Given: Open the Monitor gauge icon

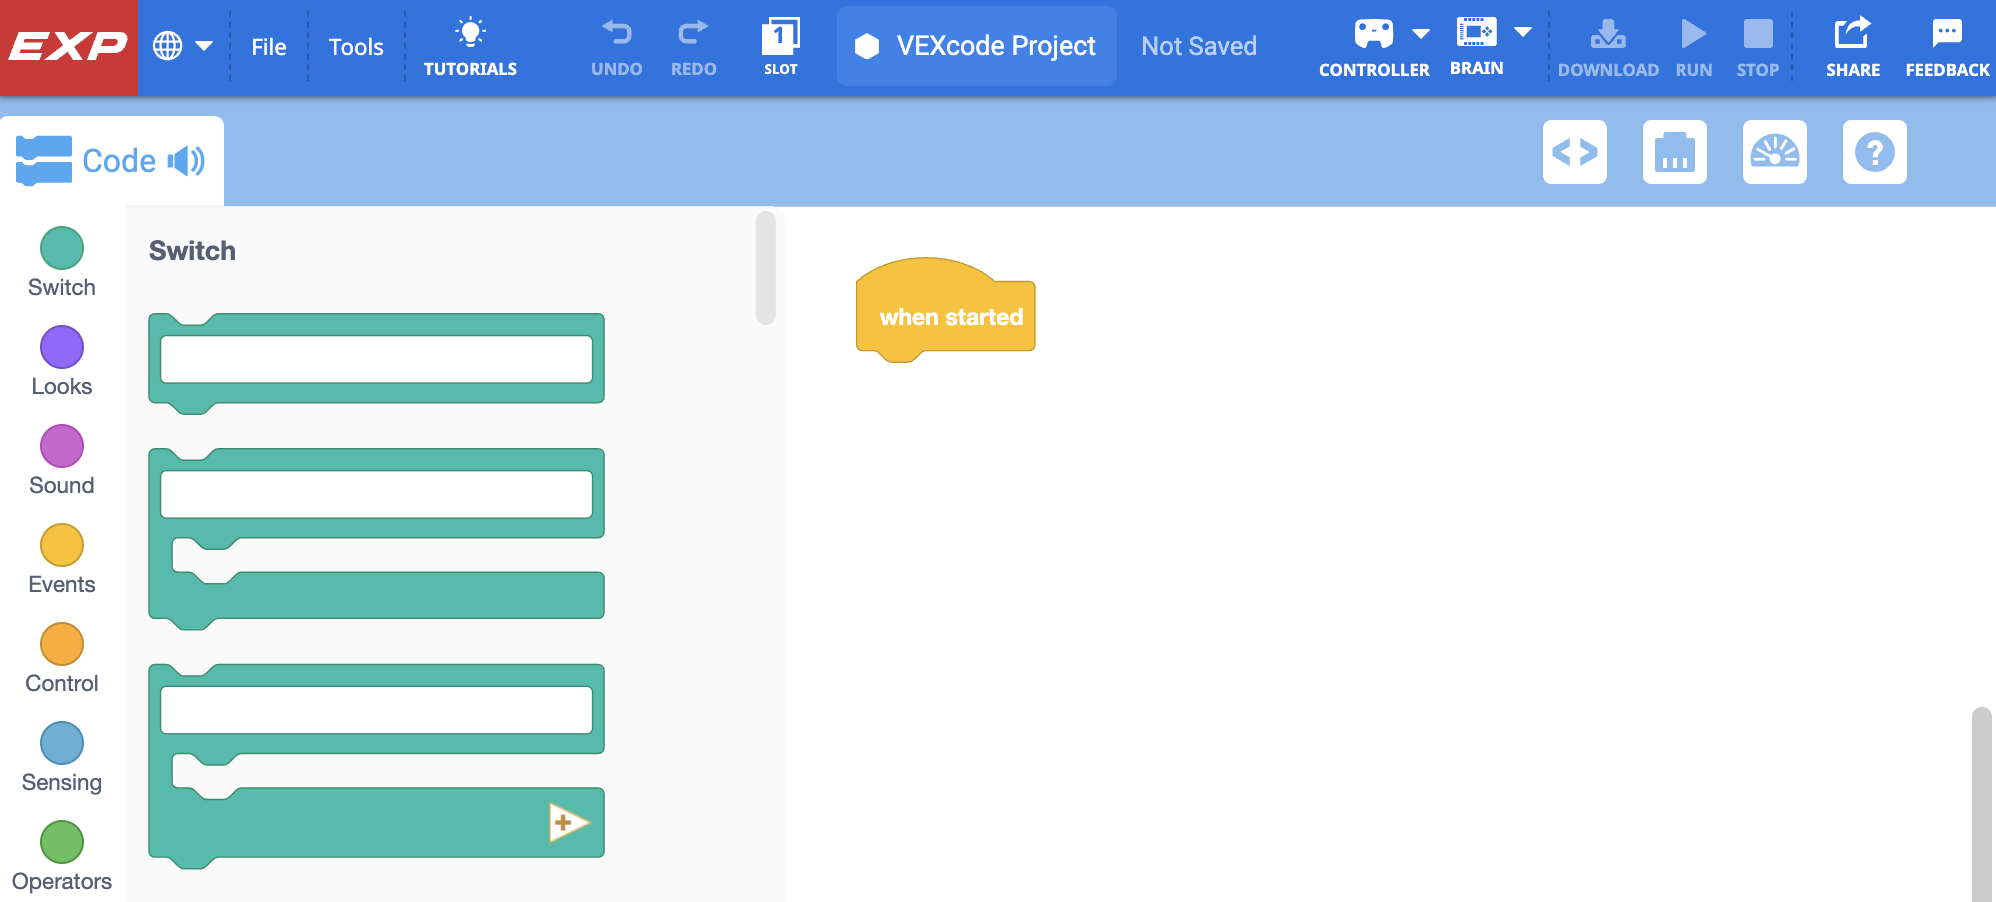Looking at the screenshot, I should click(1774, 152).
